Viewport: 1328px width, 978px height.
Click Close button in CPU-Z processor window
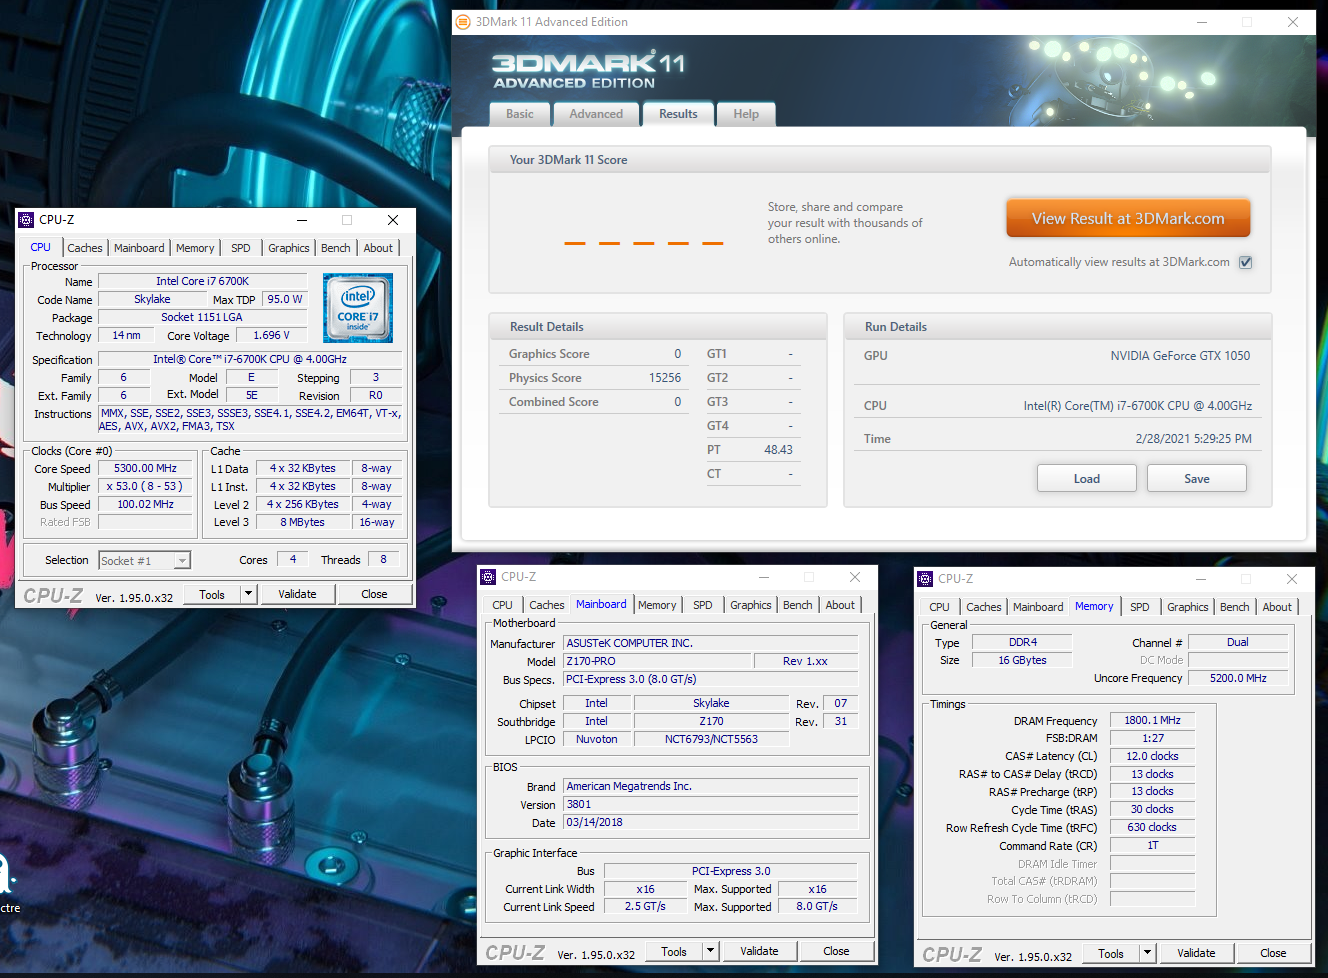point(374,594)
